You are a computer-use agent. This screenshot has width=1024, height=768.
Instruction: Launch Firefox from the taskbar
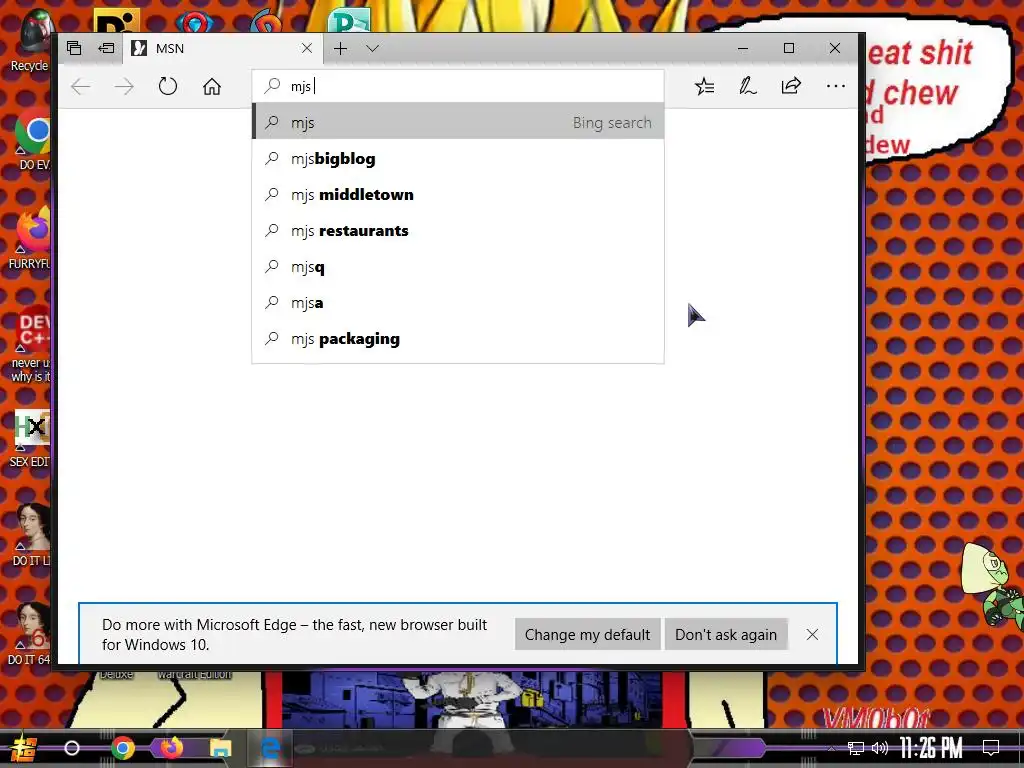[172, 748]
